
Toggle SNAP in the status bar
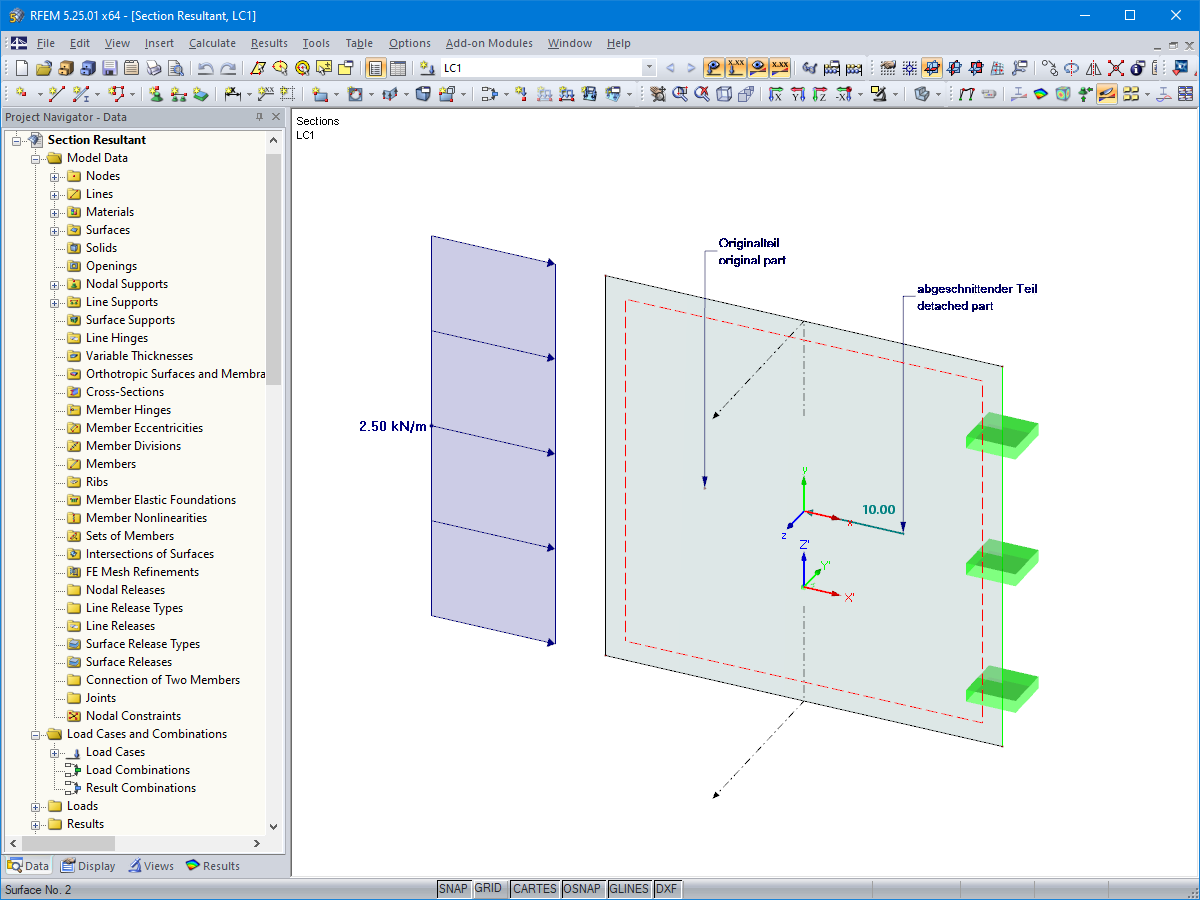pyautogui.click(x=453, y=888)
